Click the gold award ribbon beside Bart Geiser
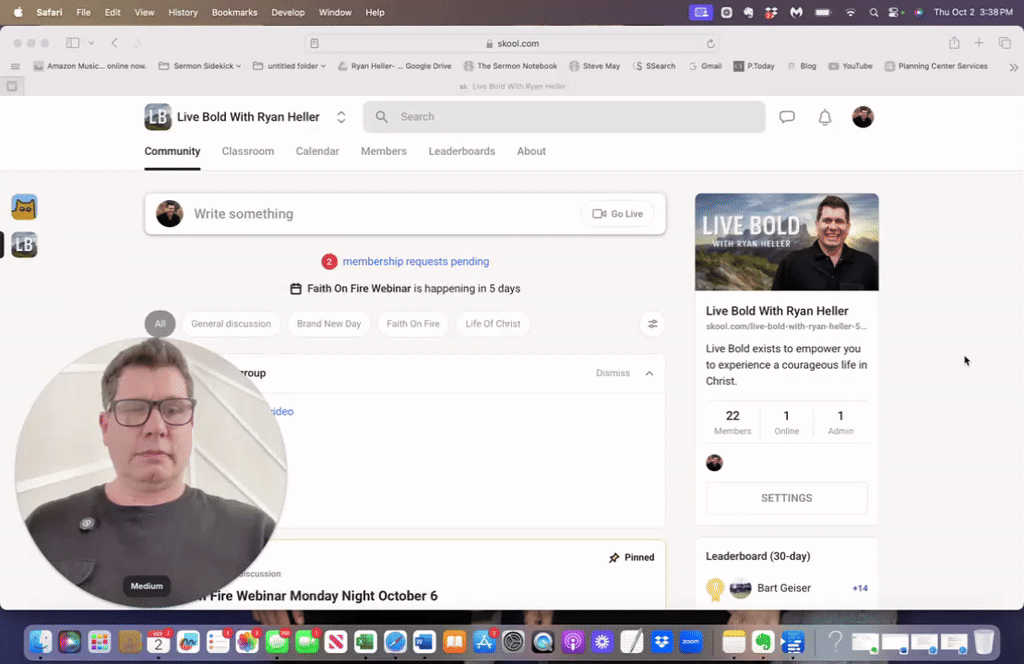Image resolution: width=1024 pixels, height=664 pixels. coord(714,589)
